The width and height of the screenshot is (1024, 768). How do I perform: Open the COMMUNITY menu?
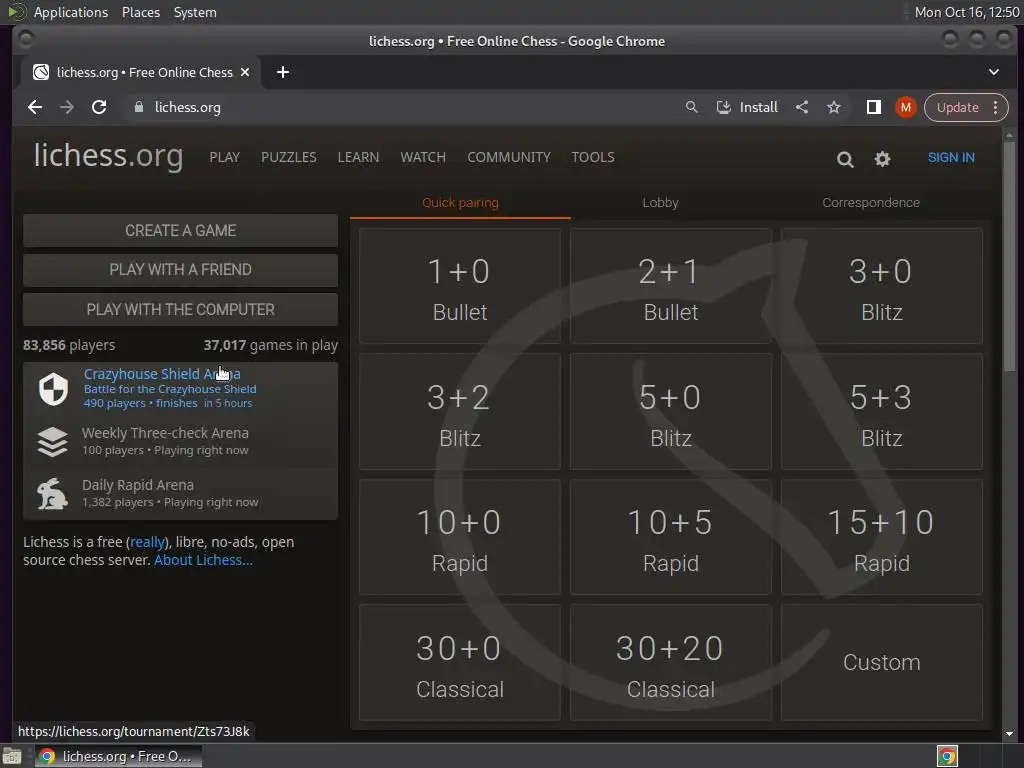point(509,157)
